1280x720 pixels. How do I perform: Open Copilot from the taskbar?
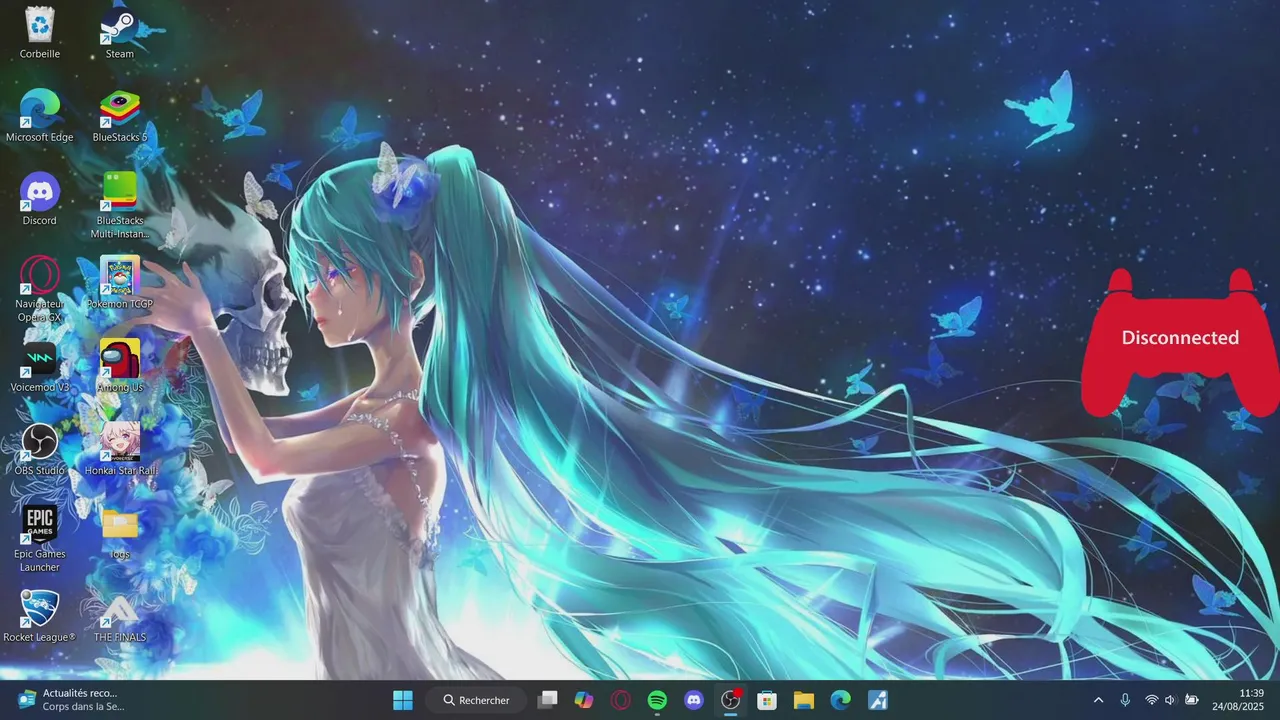584,700
